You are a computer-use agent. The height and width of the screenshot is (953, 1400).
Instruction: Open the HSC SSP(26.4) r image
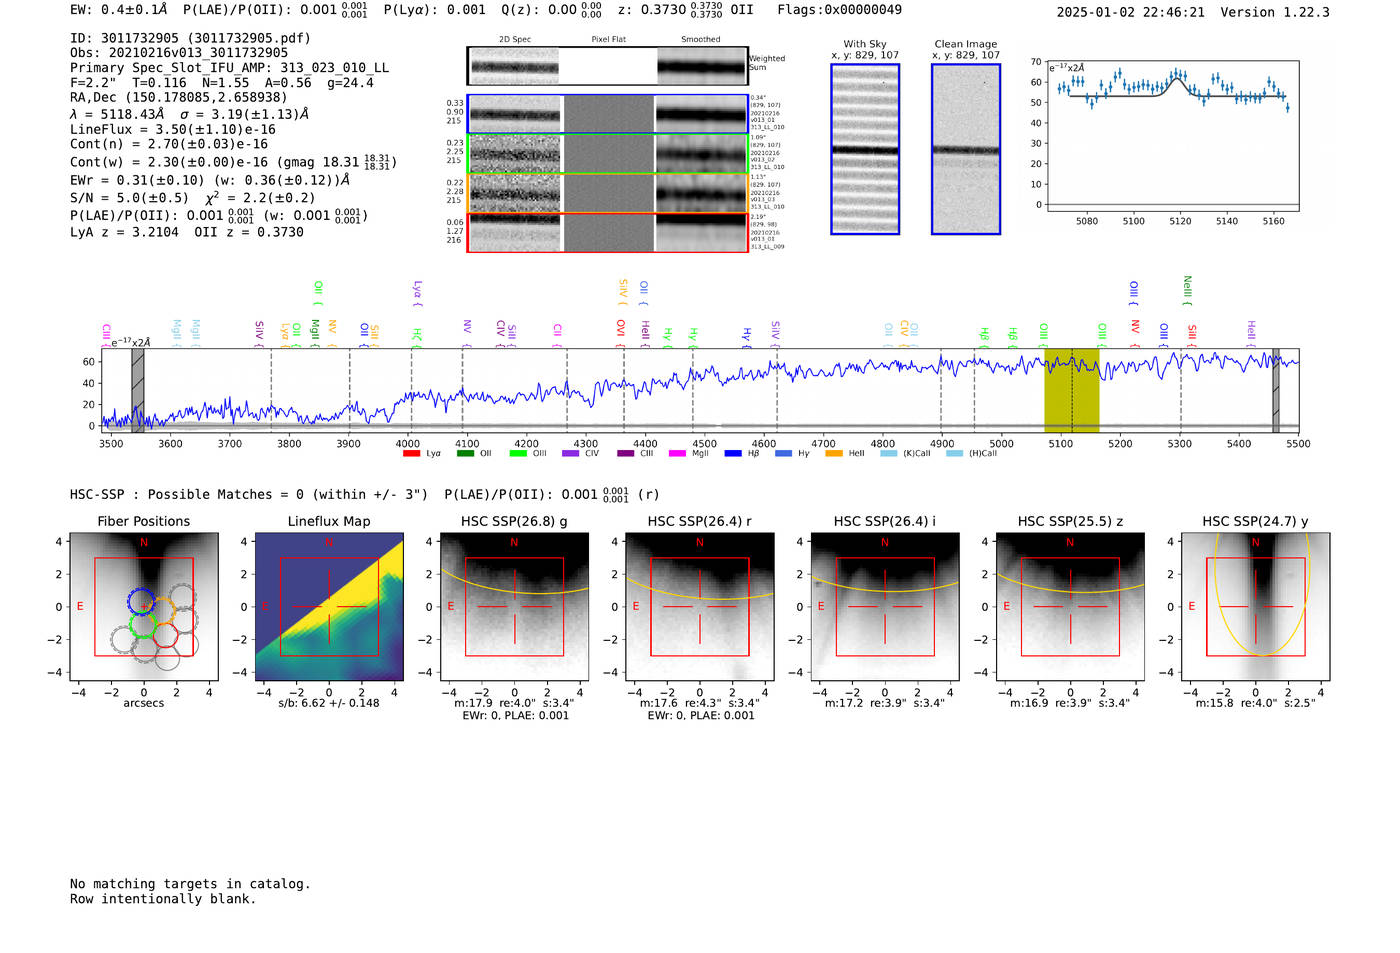(x=699, y=607)
